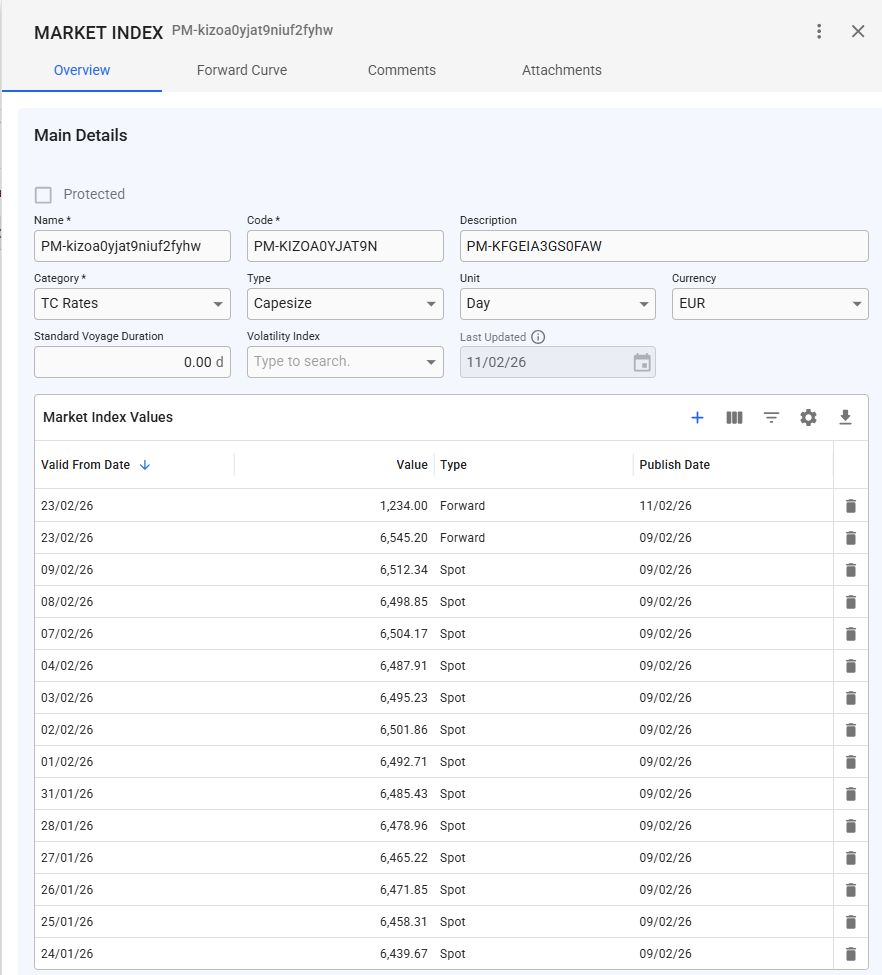Switch to the Attachments tab
Viewport: 882px width, 975px height.
coord(561,70)
